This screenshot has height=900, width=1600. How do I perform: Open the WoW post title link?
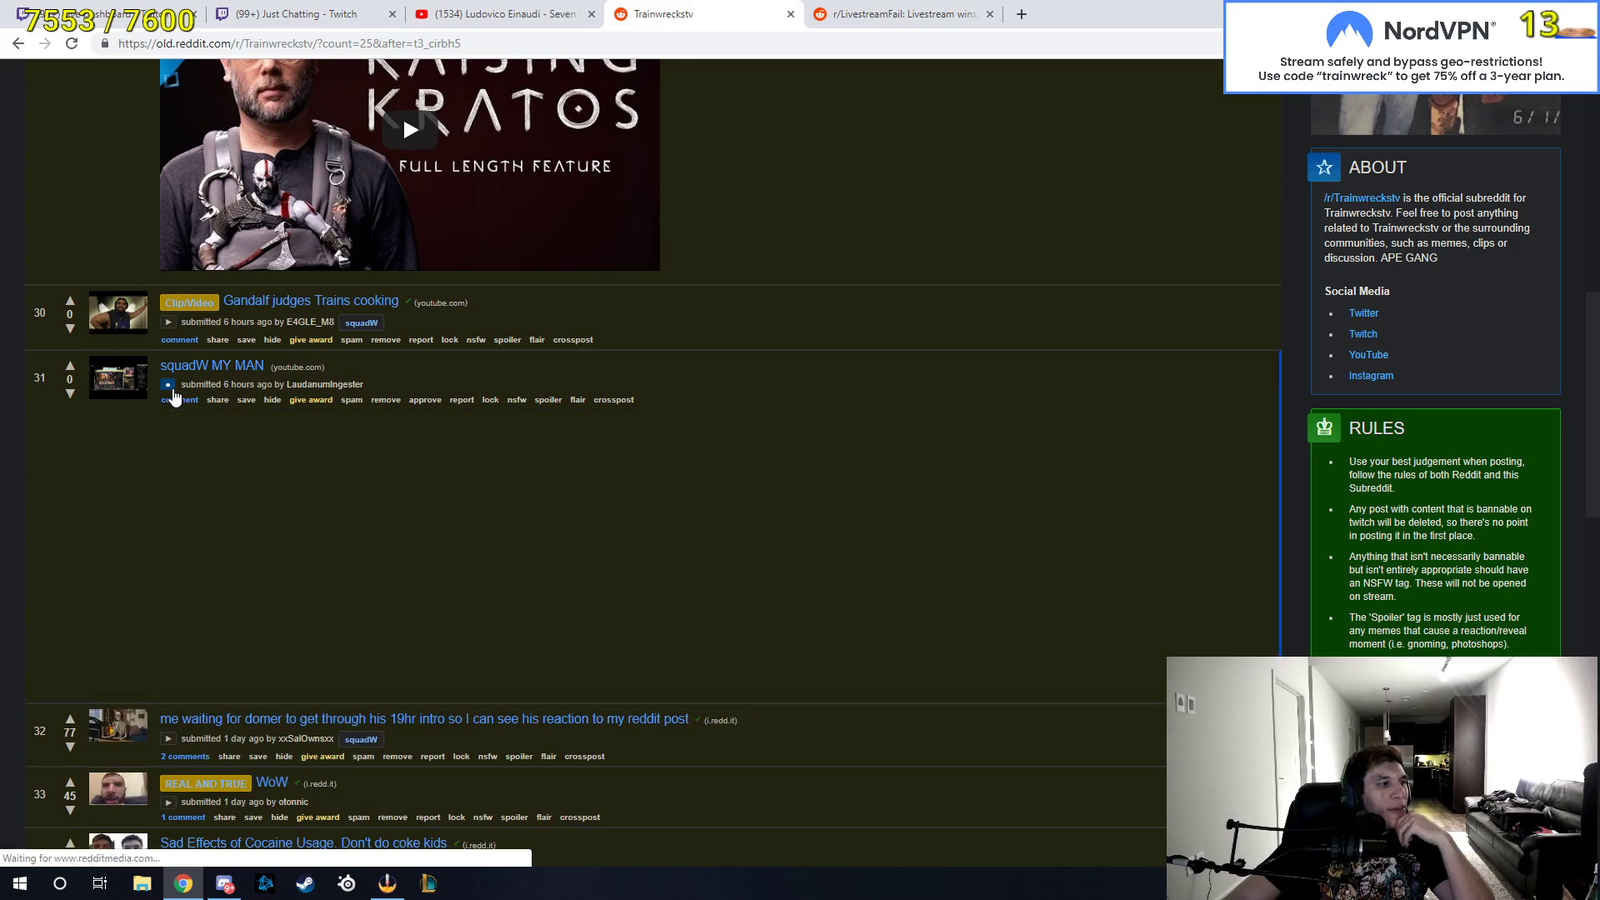pyautogui.click(x=272, y=782)
